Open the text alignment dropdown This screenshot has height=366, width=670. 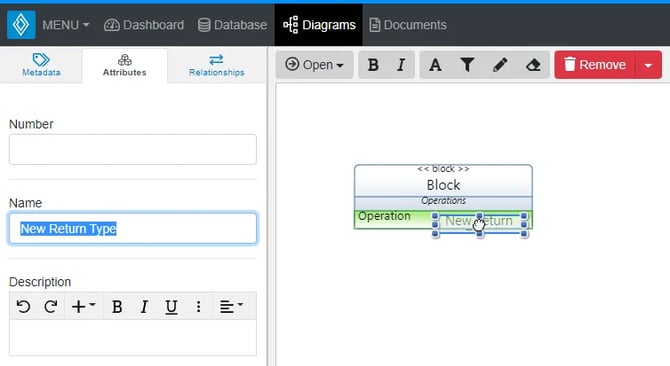click(x=231, y=306)
